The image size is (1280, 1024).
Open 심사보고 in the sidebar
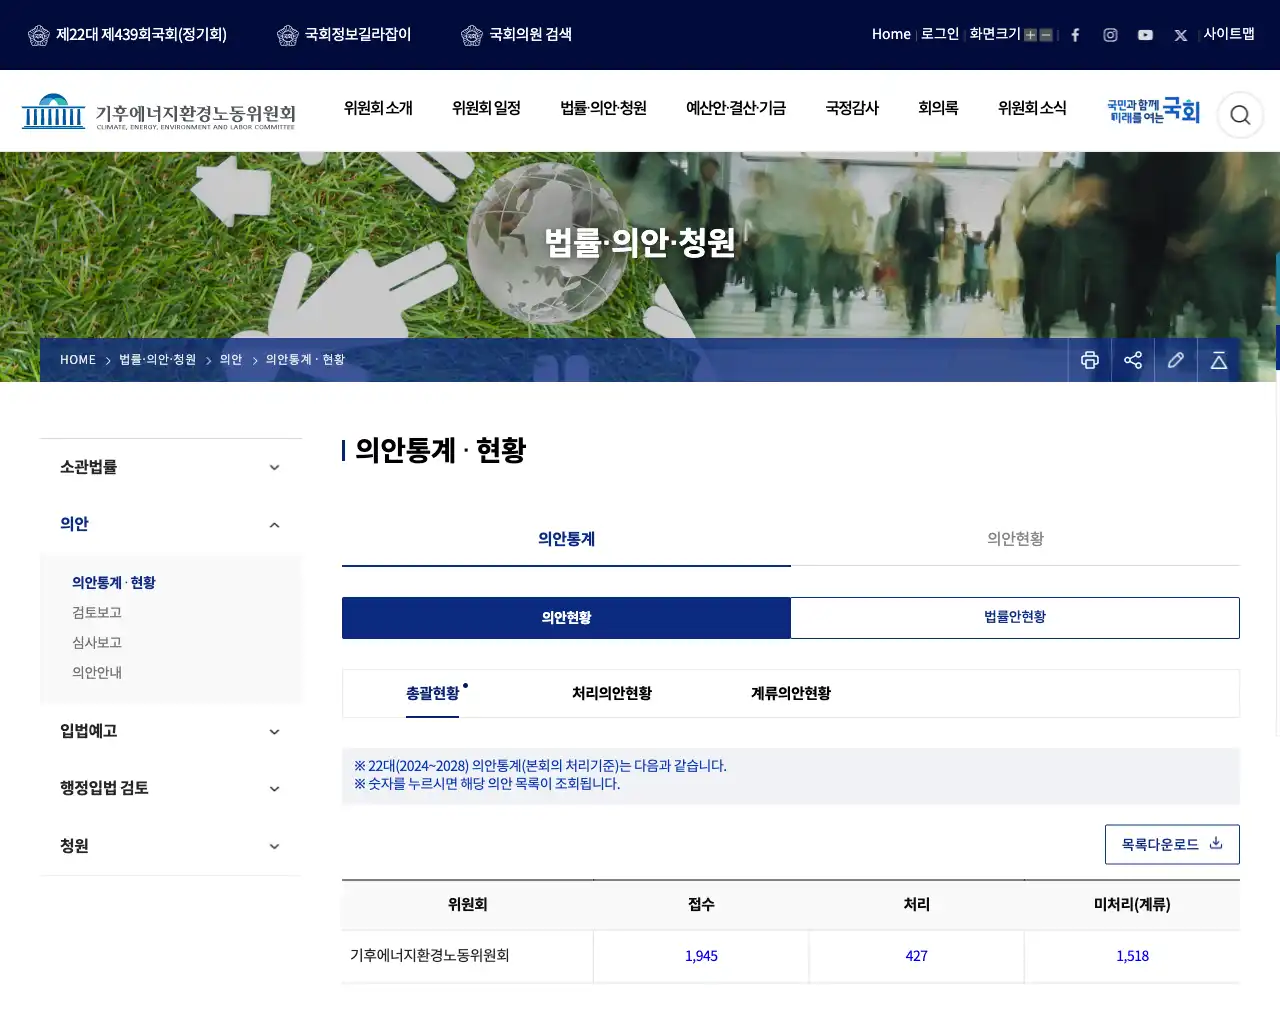pyautogui.click(x=97, y=642)
